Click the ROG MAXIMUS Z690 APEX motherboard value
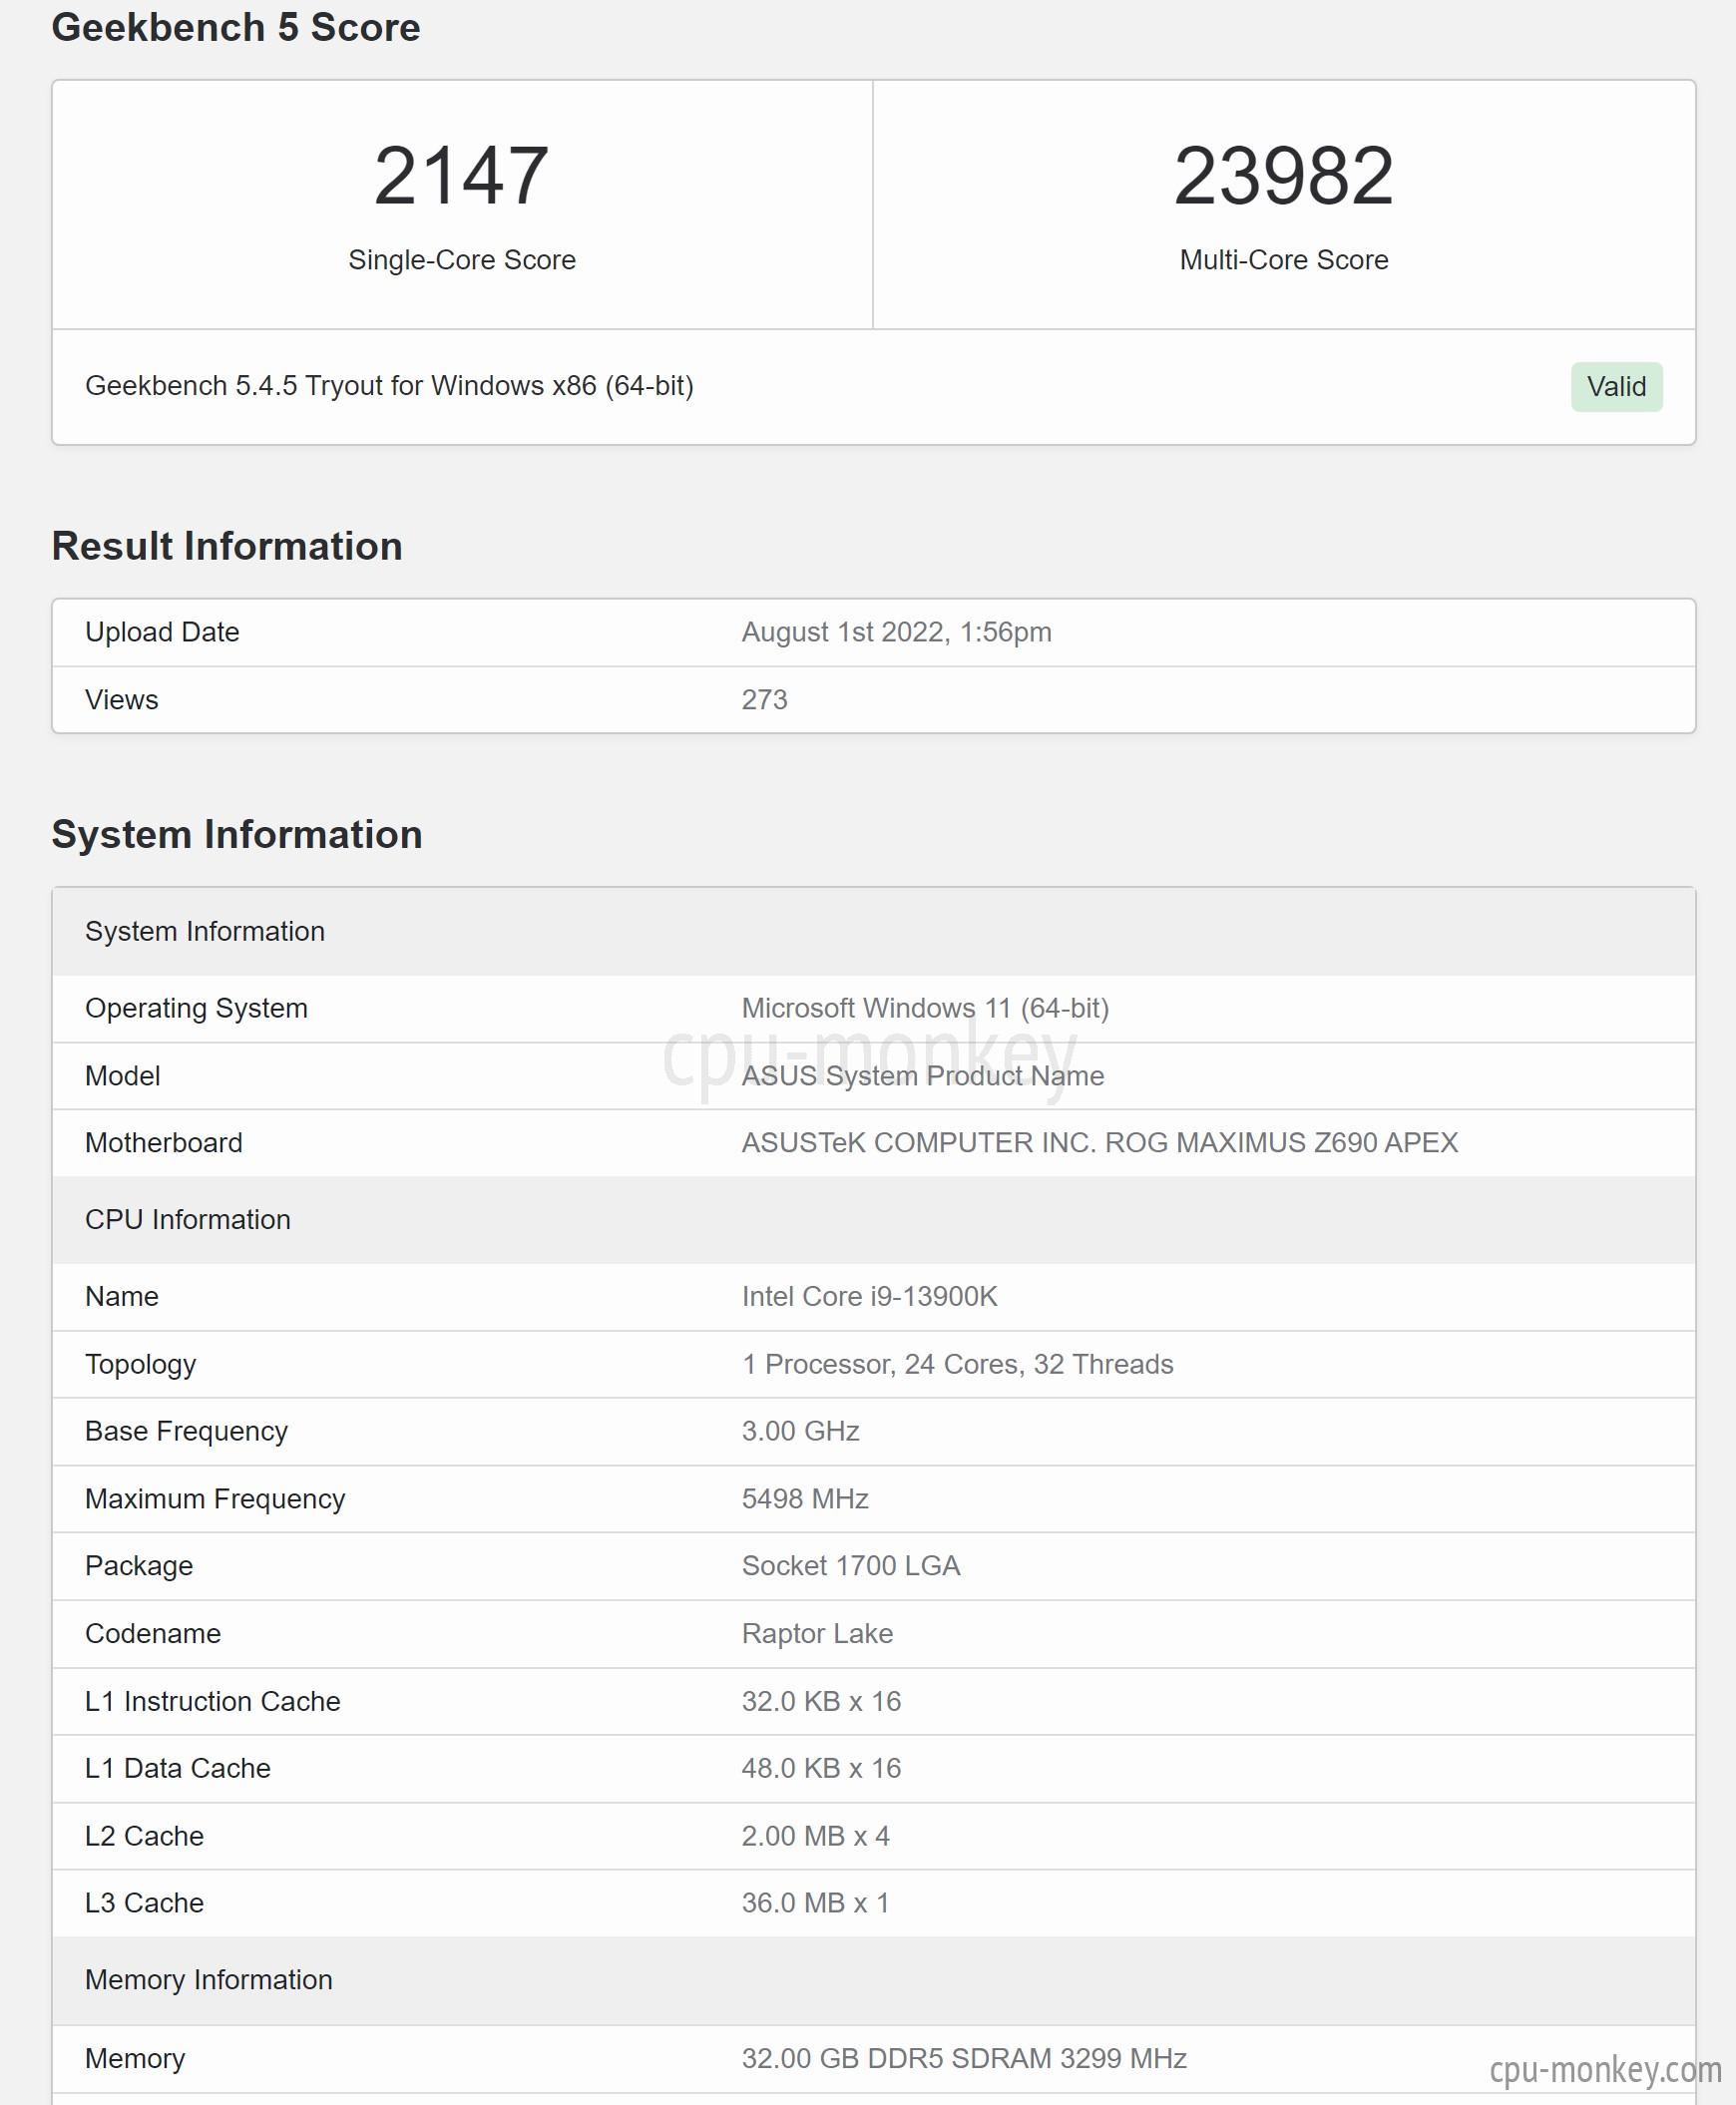 [x=1099, y=1143]
